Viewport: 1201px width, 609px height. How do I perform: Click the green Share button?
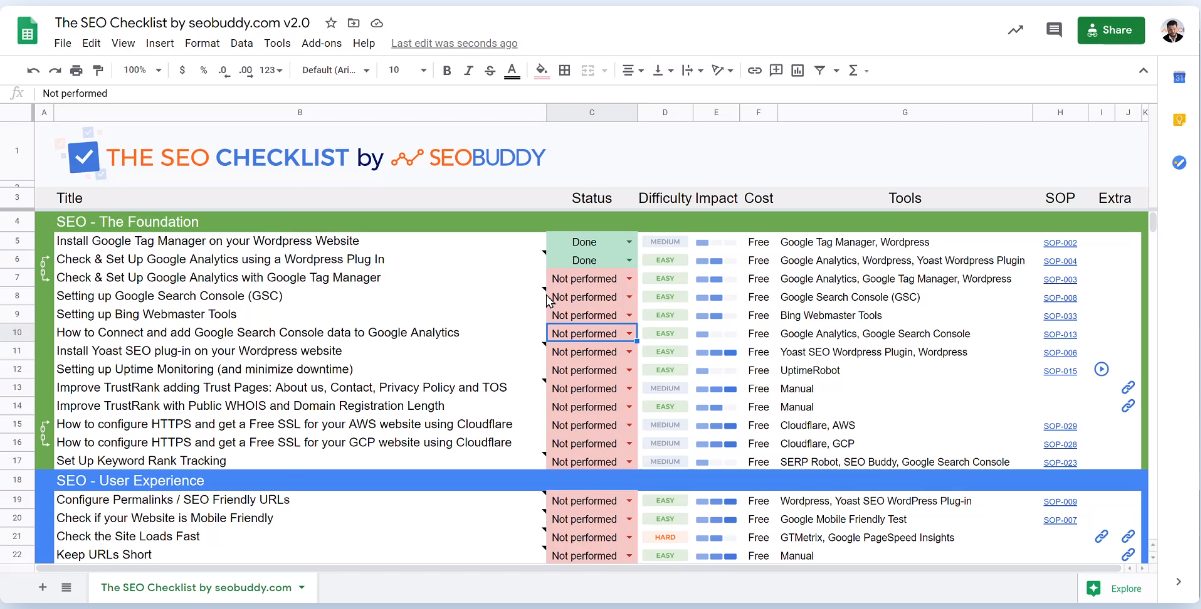click(x=1111, y=30)
